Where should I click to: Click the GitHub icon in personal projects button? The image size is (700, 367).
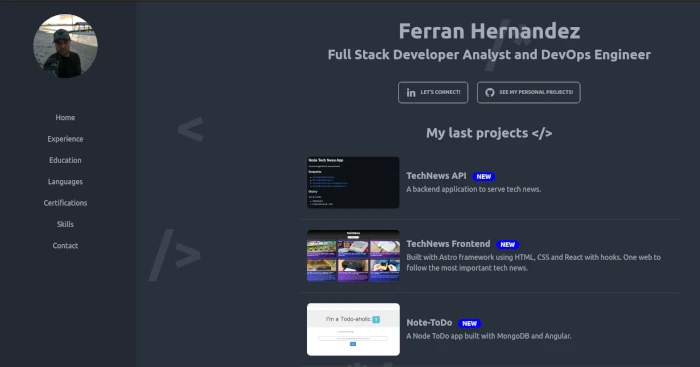point(490,92)
